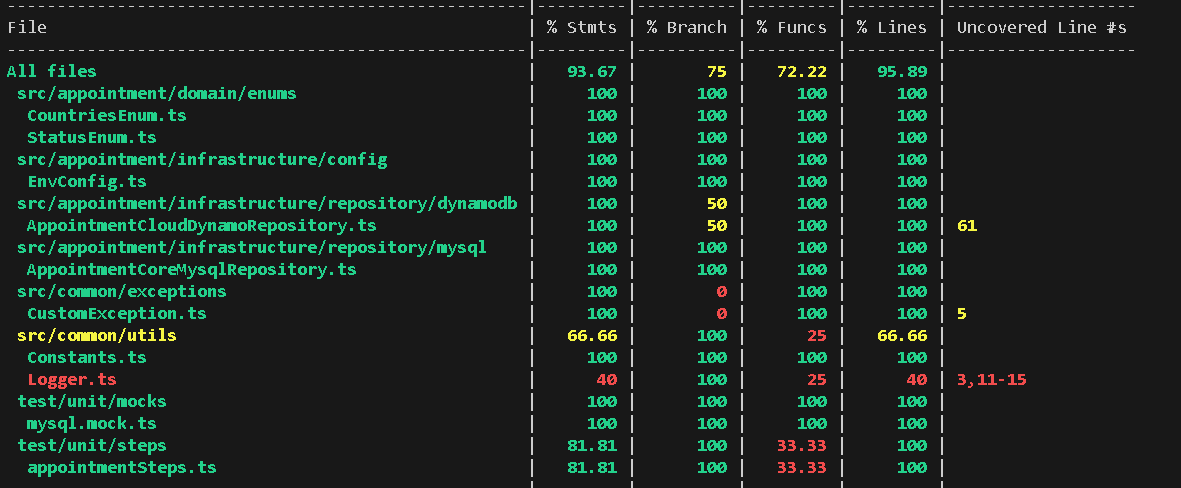
Task: Select the 75 branch value for All files
Action: click(717, 72)
